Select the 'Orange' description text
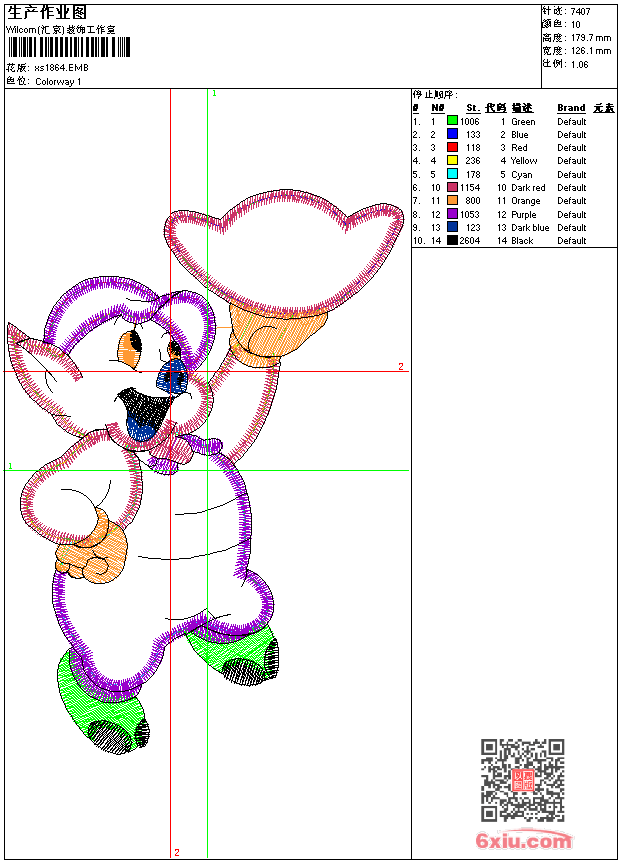The image size is (620, 860). 526,201
